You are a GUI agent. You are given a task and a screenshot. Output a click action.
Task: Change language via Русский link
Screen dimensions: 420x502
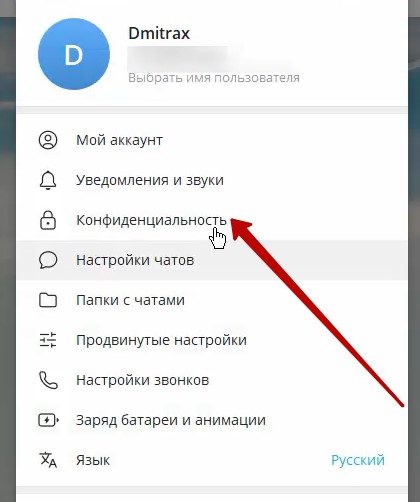coord(358,460)
